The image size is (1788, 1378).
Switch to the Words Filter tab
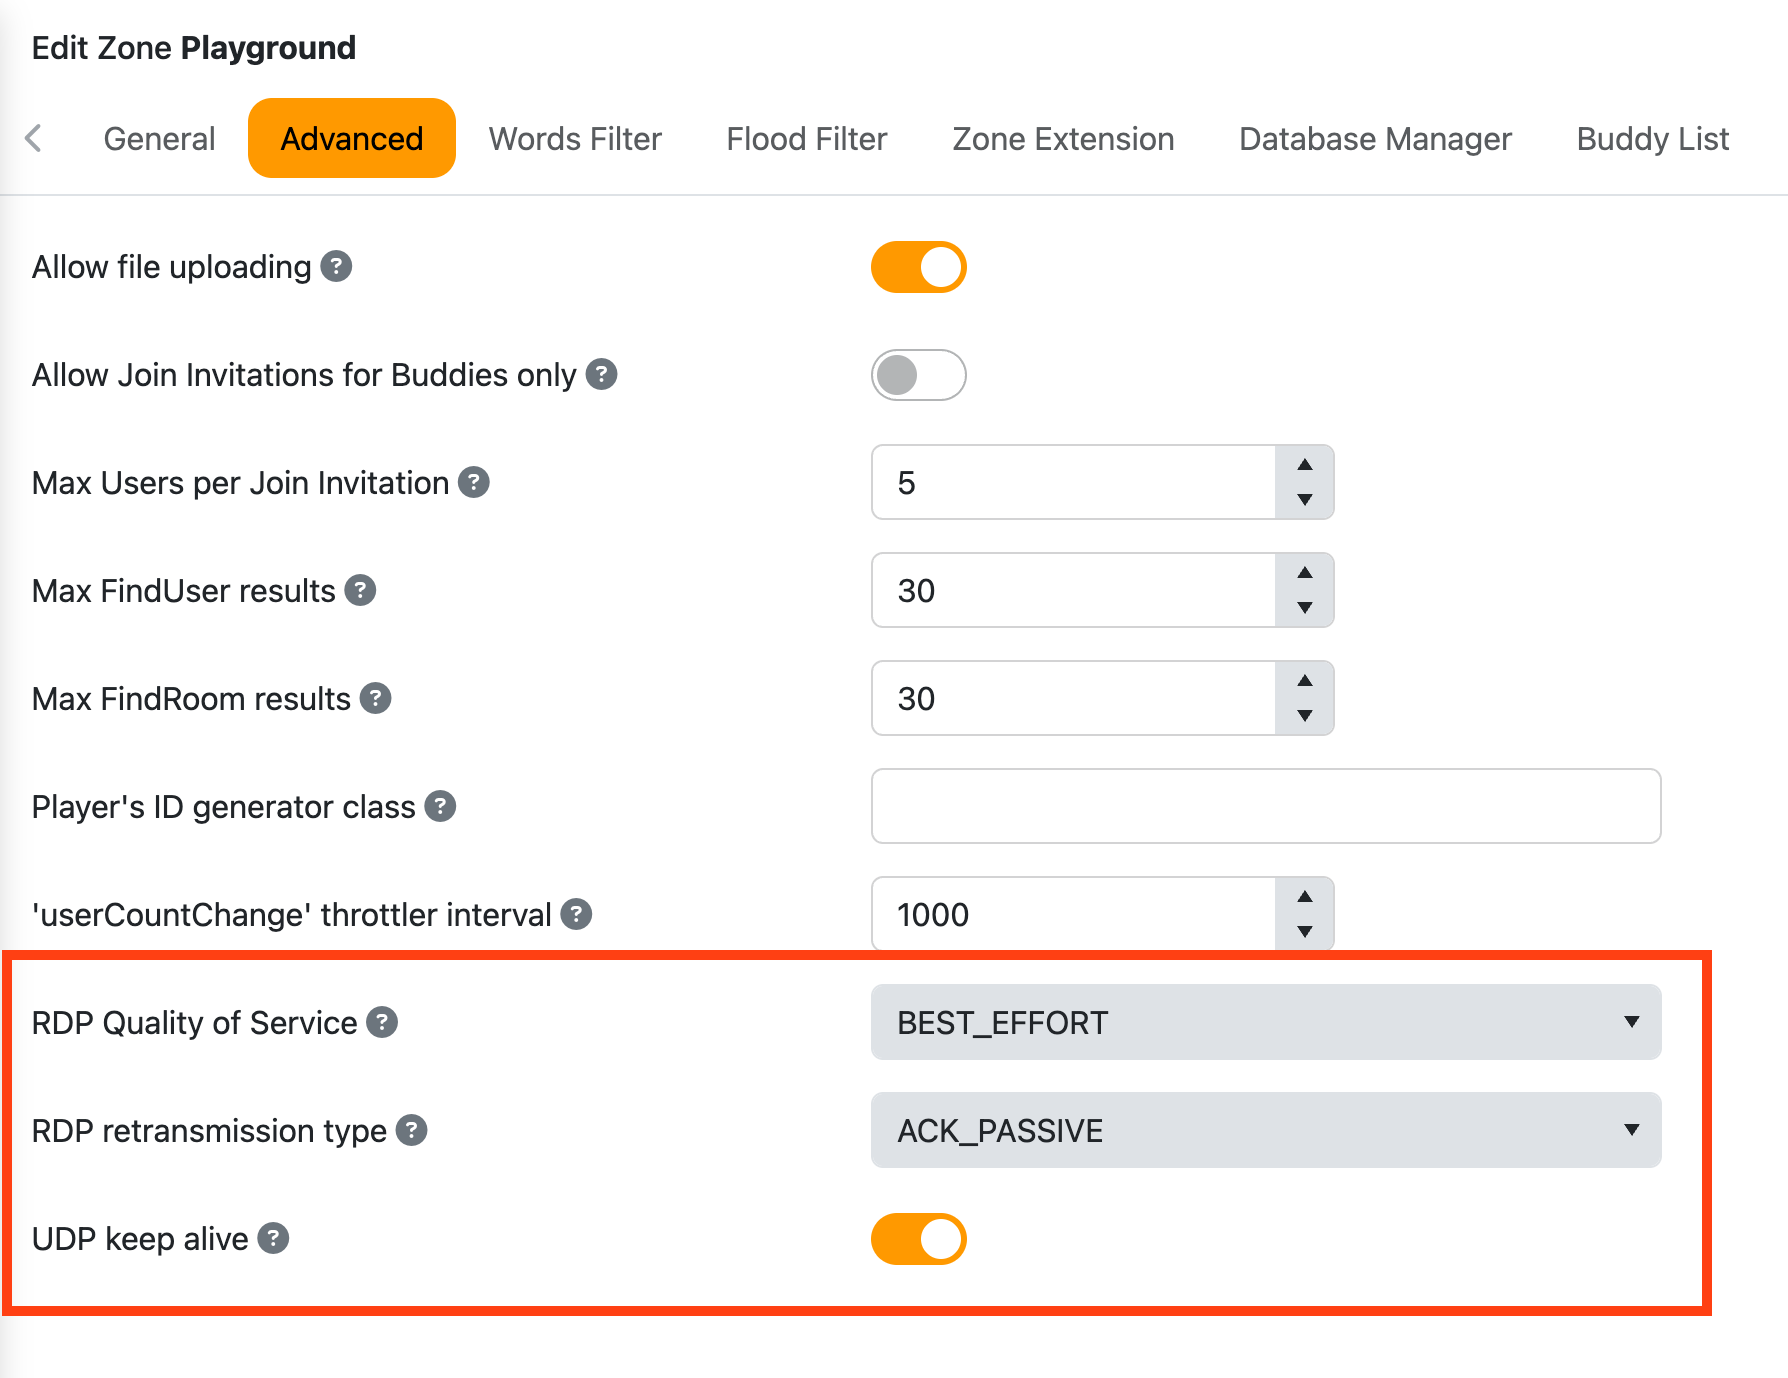(573, 138)
